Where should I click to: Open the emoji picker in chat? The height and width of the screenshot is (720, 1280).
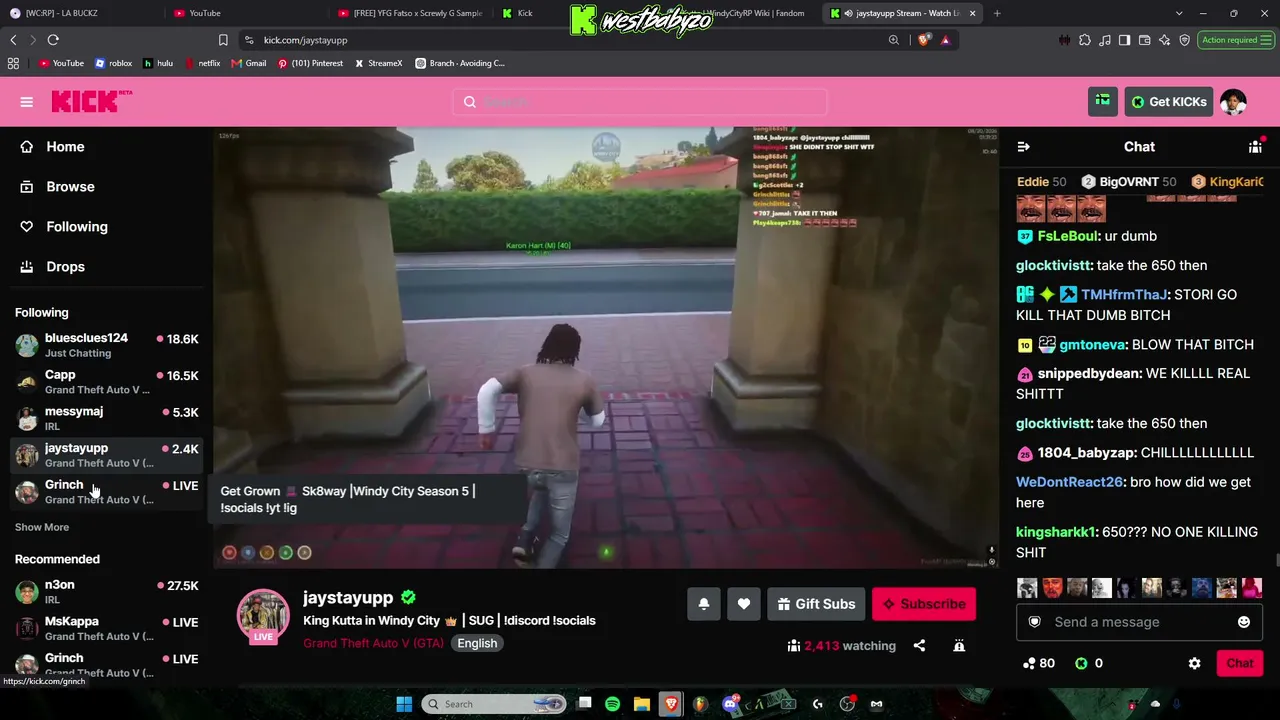[1244, 622]
